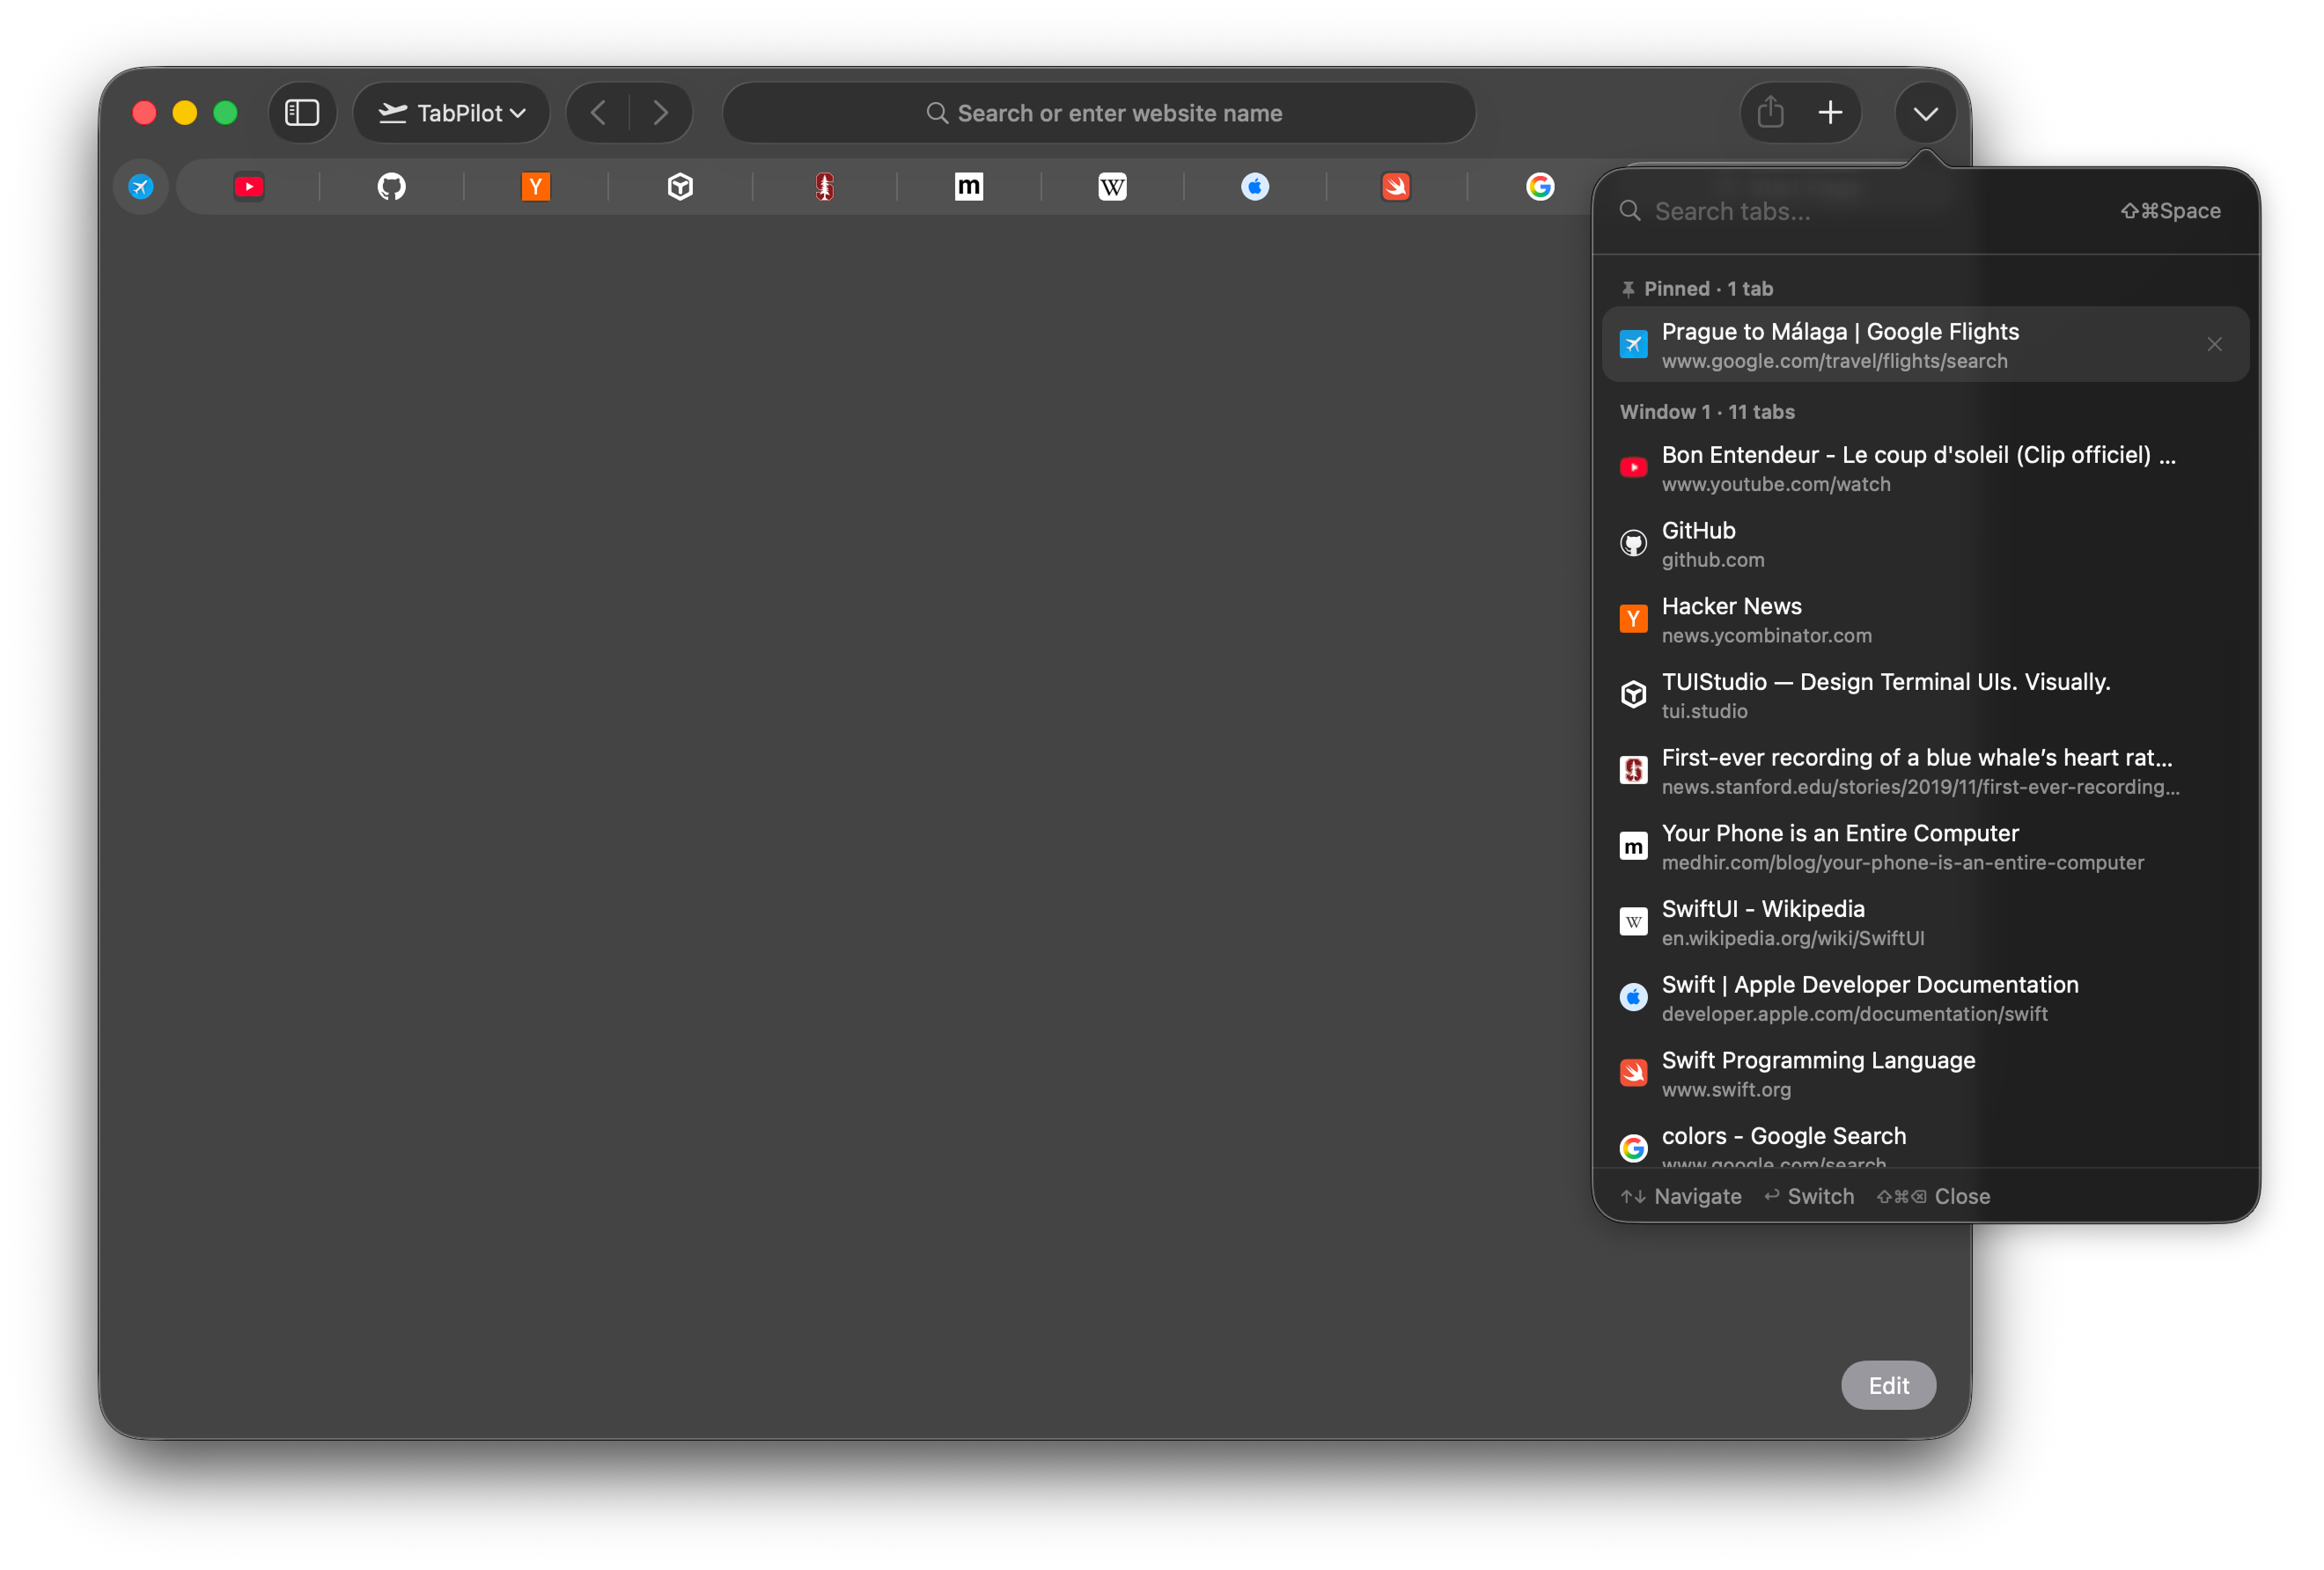The height and width of the screenshot is (1570, 2324).
Task: Switch to the Apple Developer tab in tab bar
Action: [x=1255, y=186]
